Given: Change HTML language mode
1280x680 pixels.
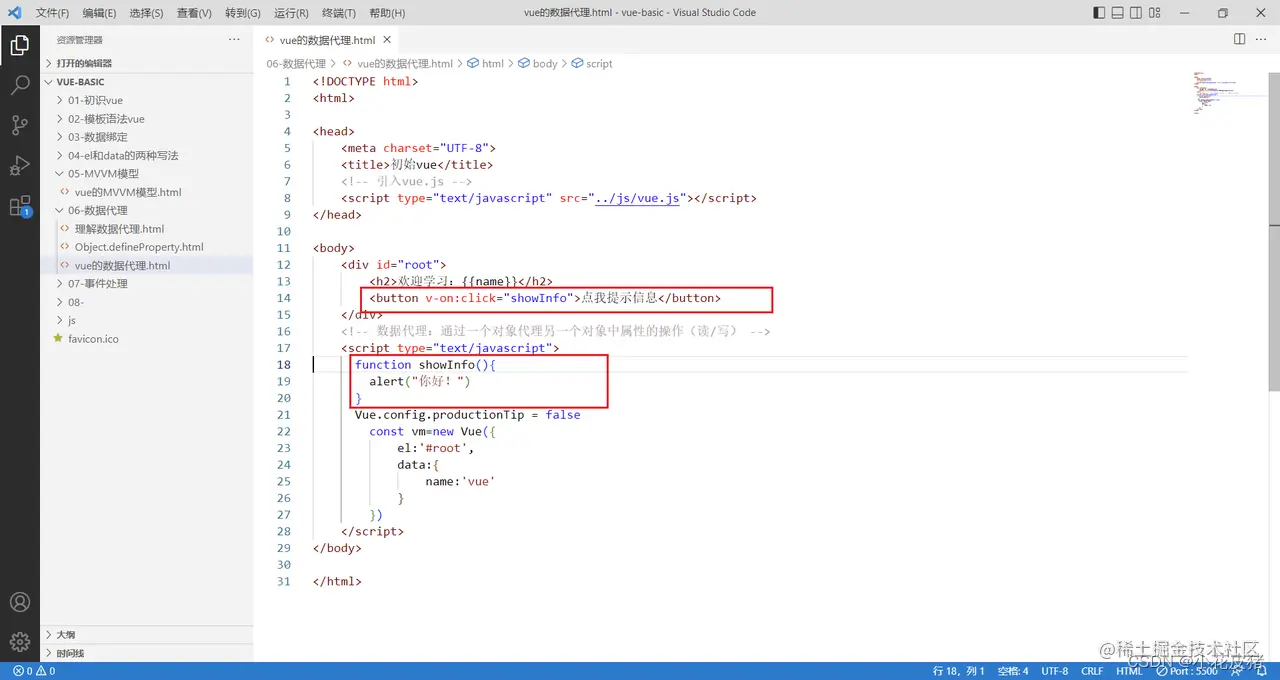Looking at the screenshot, I should (1129, 671).
